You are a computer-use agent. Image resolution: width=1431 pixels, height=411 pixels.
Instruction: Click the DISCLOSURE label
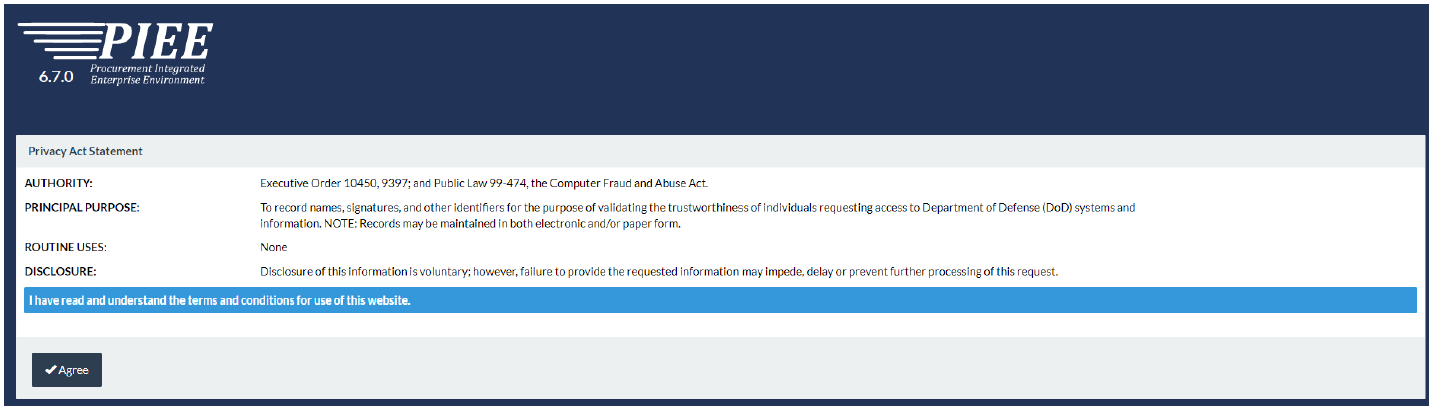tap(60, 272)
